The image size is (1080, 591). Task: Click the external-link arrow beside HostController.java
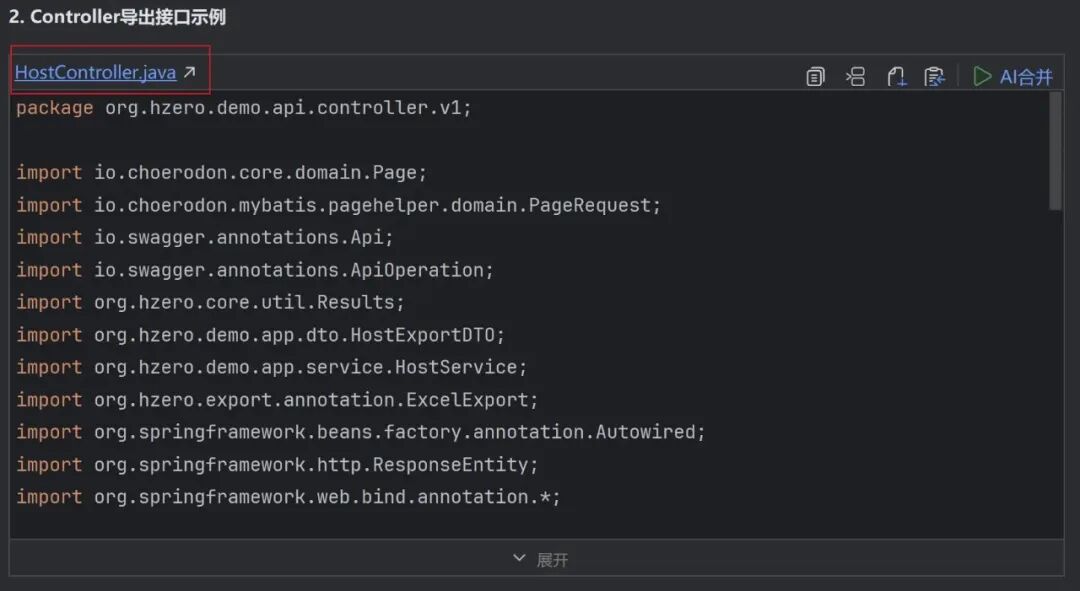point(189,73)
